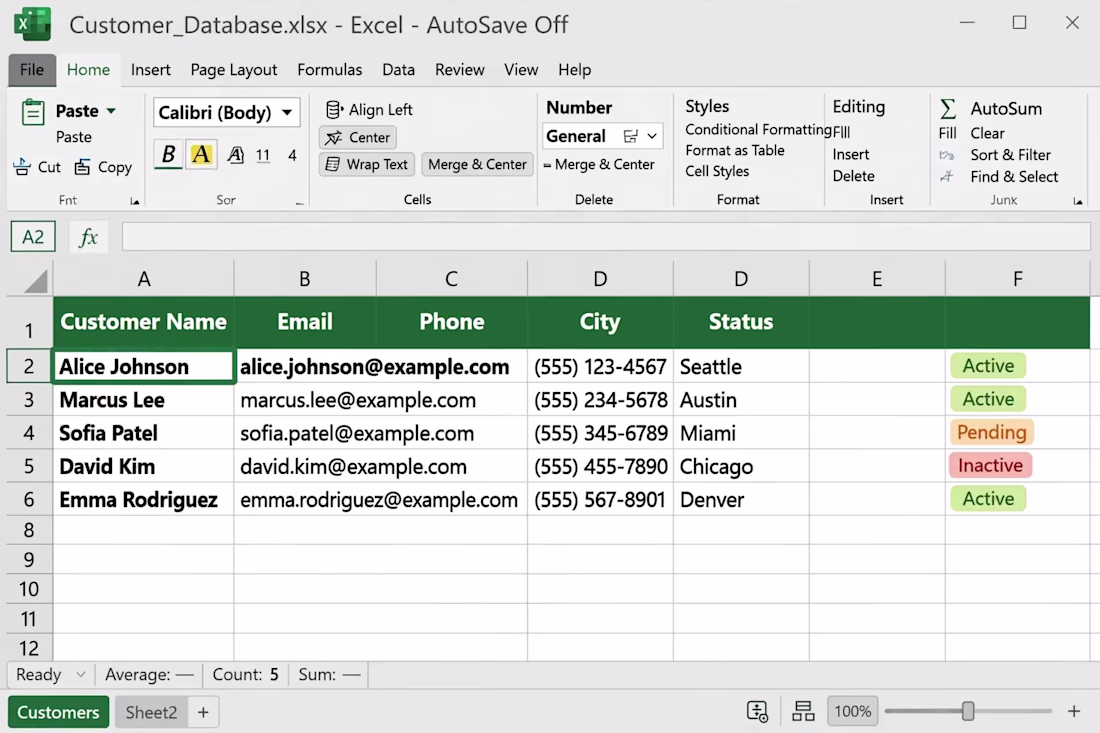1100x733 pixels.
Task: Click the zoom in plus icon
Action: pyautogui.click(x=1074, y=711)
